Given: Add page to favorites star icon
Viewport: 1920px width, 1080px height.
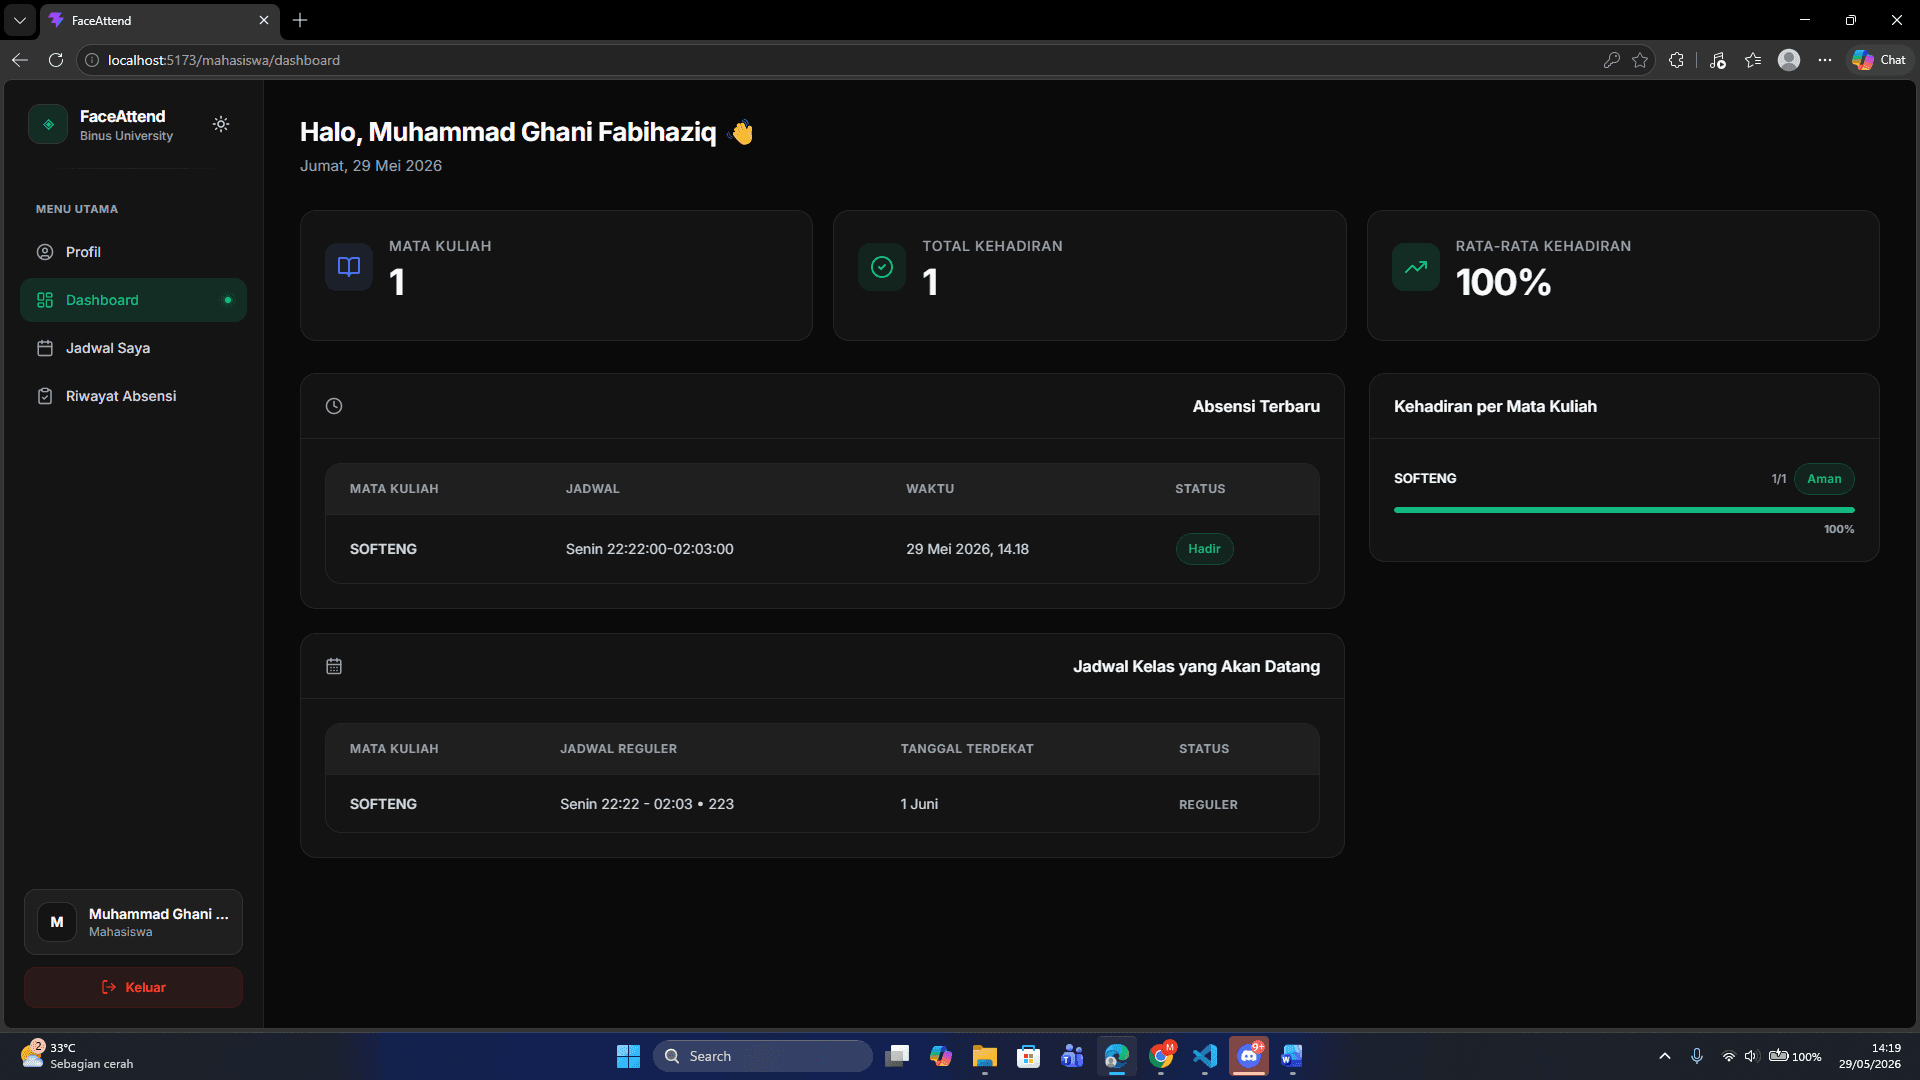Looking at the screenshot, I should [1640, 60].
